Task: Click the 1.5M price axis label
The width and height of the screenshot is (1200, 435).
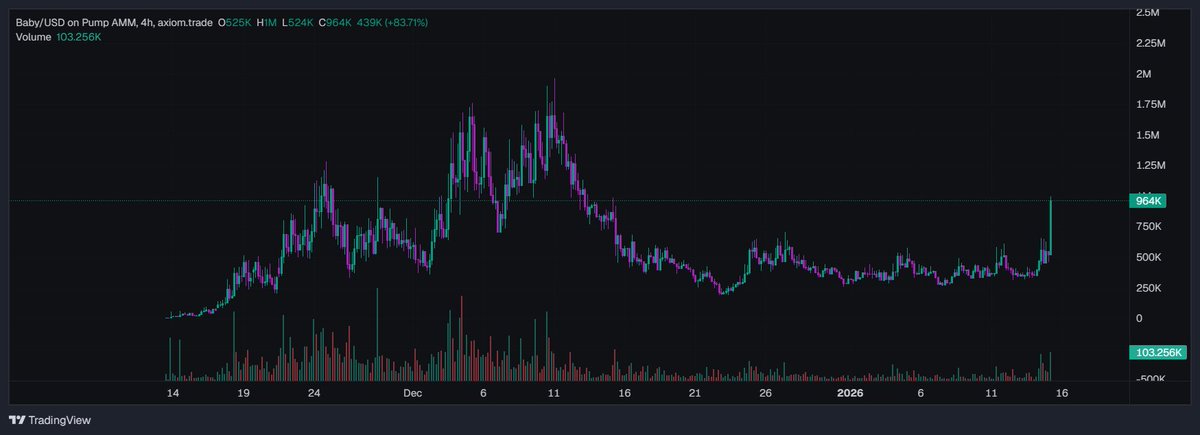Action: [1147, 135]
